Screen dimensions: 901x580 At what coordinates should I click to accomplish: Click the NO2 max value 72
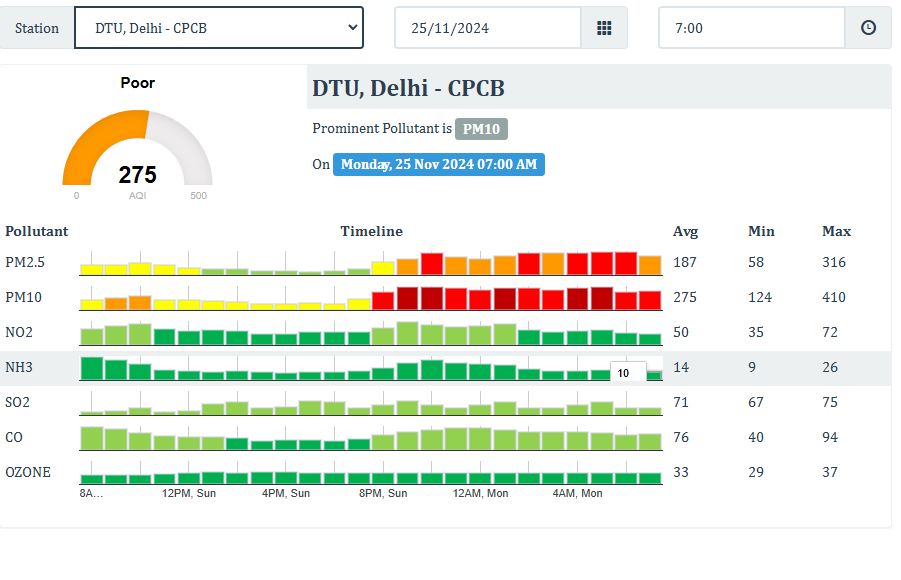pyautogui.click(x=830, y=332)
